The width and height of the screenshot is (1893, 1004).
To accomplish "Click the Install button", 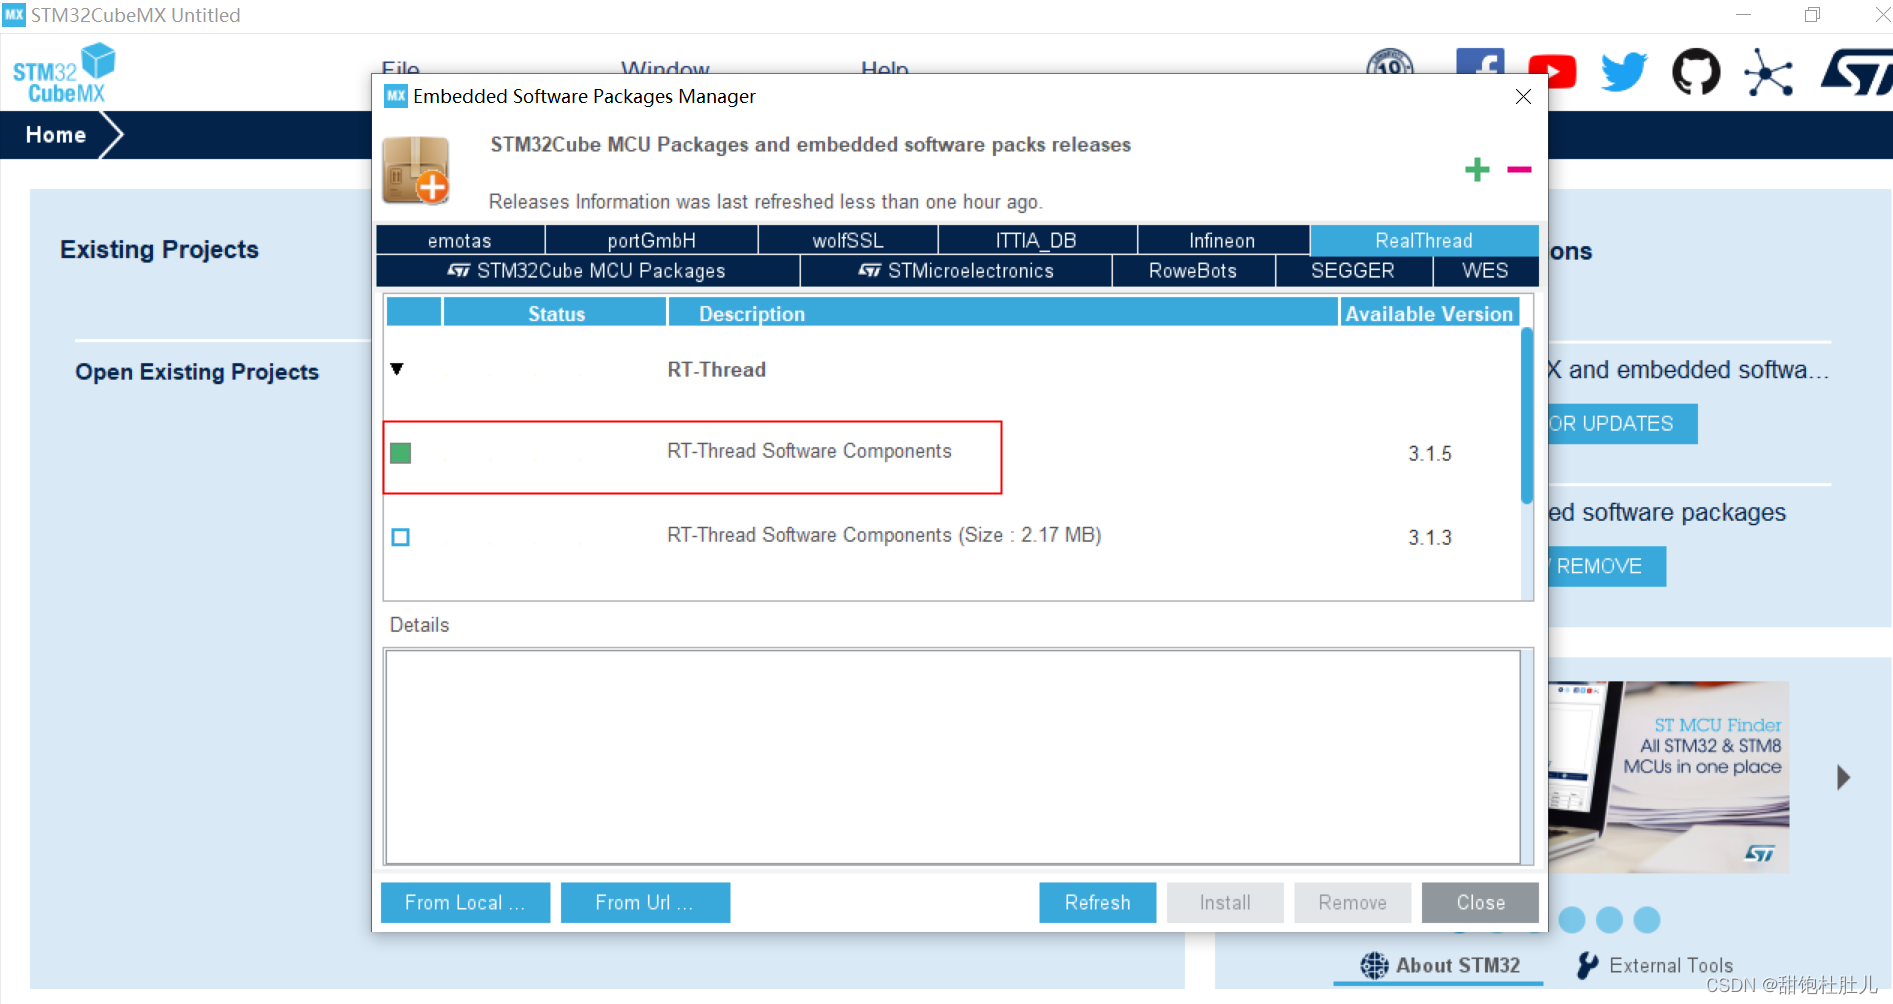I will pyautogui.click(x=1225, y=902).
